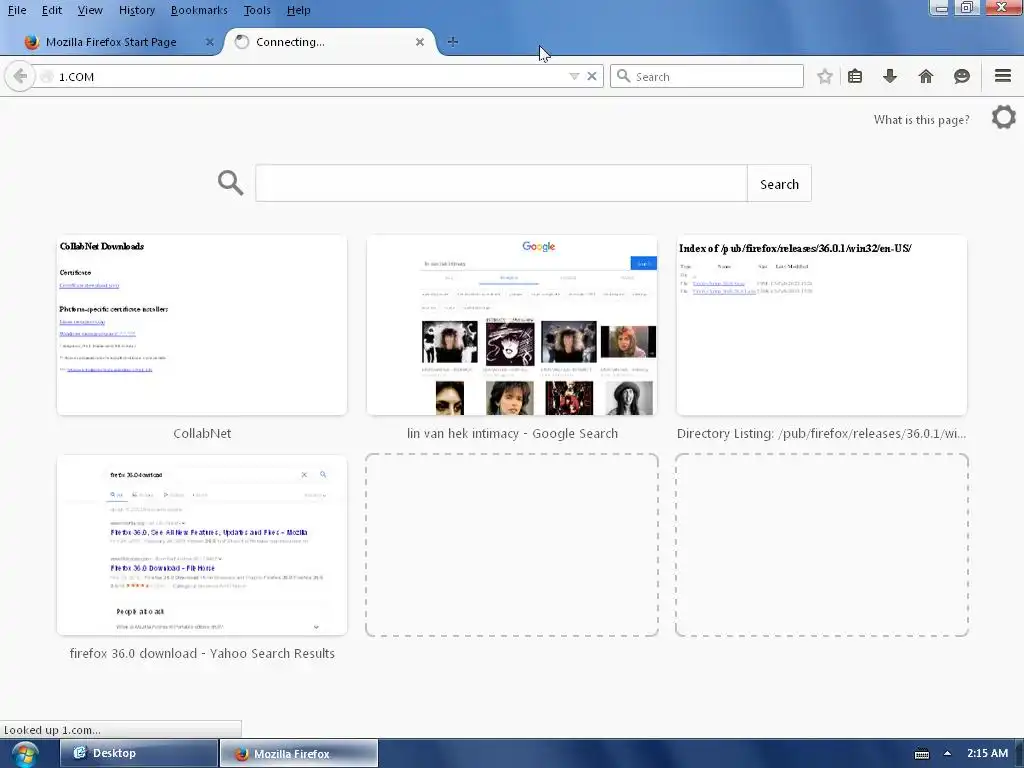
Task: Select Mozilla Firefox taskbar button
Action: (x=298, y=753)
